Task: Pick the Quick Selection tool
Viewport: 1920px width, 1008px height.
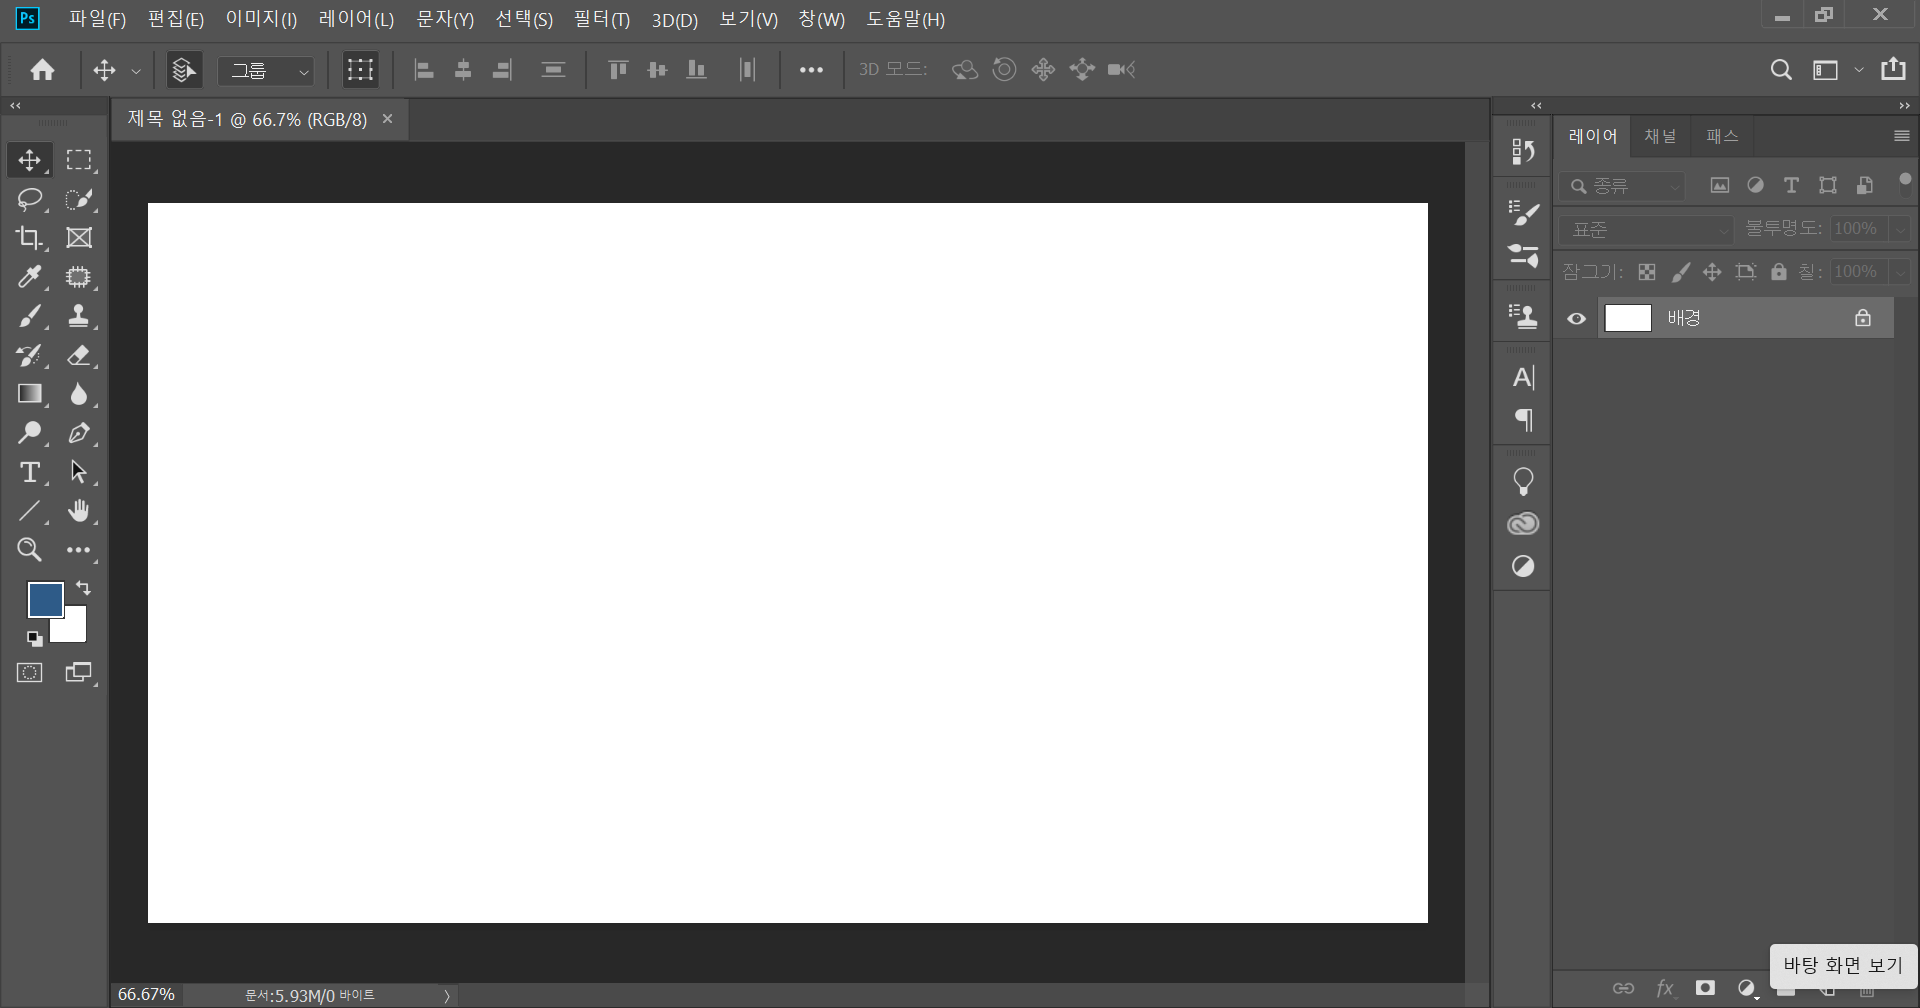Action: [78, 199]
